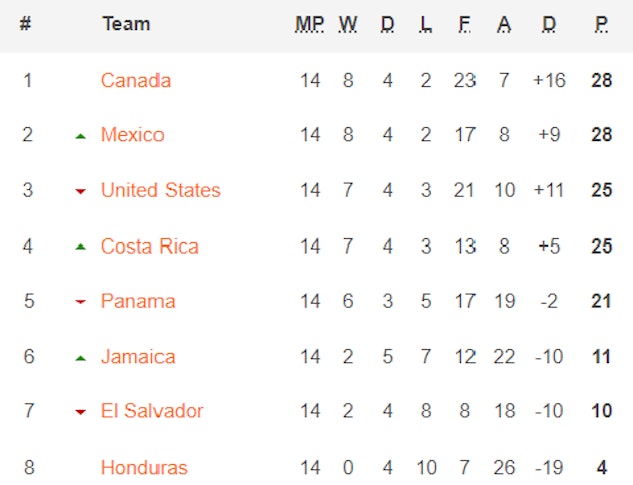Screen dimensions: 633x485
Task: Open the Canada team link
Action: pyautogui.click(x=136, y=80)
